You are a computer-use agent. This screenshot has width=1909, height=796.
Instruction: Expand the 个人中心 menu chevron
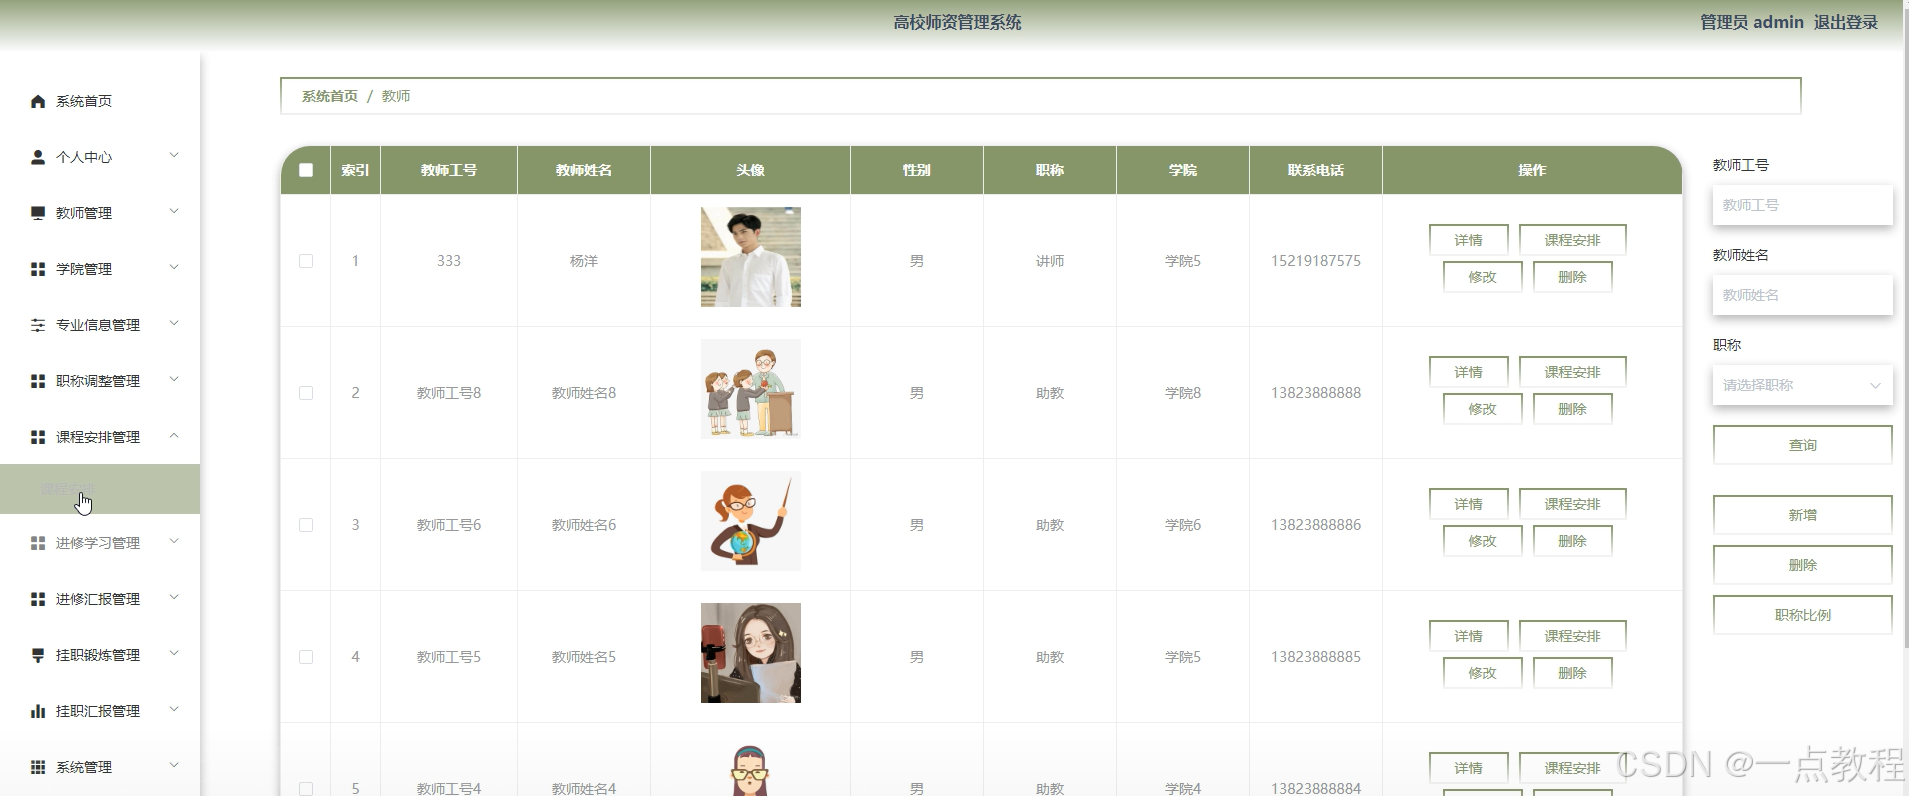(x=174, y=155)
